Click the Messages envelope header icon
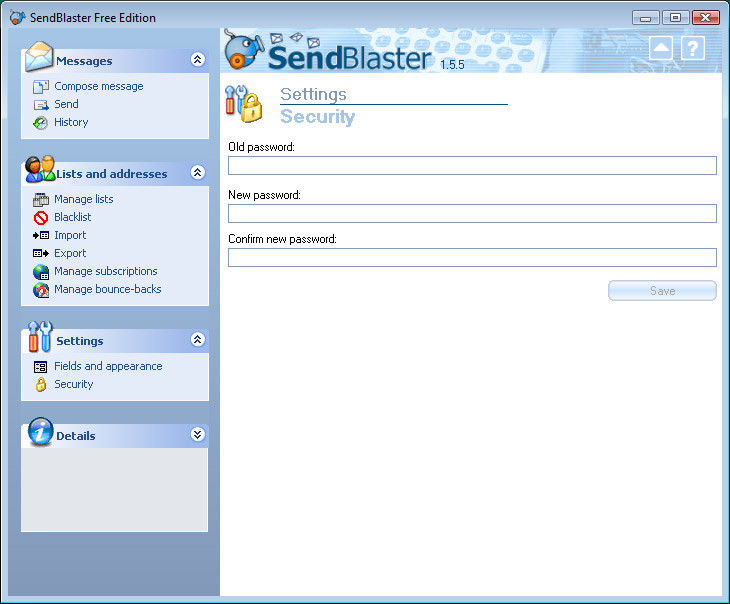Screen dimensions: 730x604 pos(39,56)
